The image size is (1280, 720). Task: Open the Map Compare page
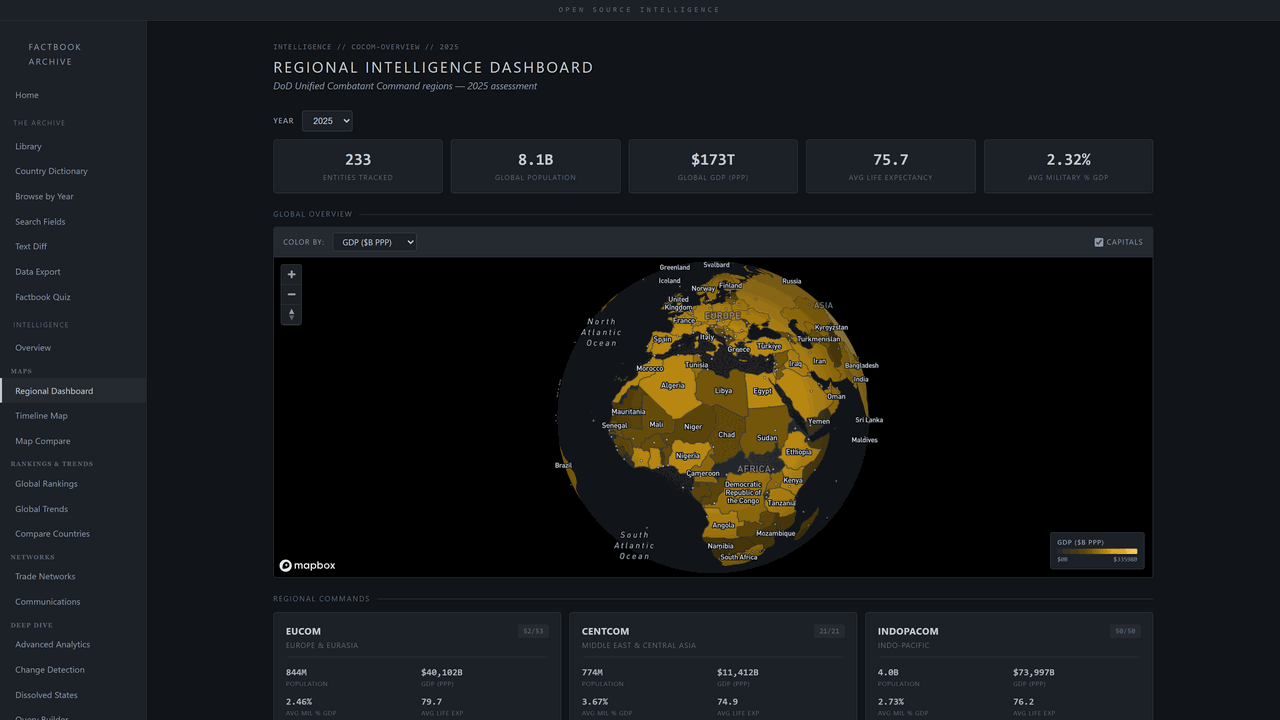(42, 440)
